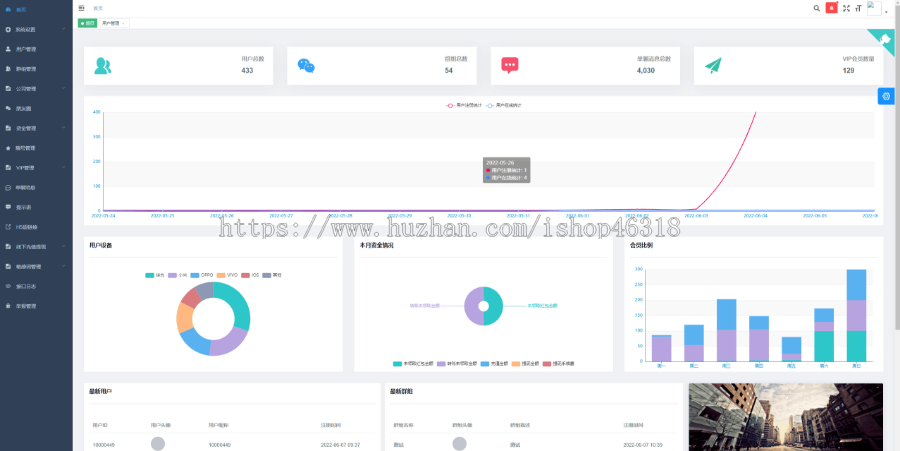Click the external link icon beside H5超链接
The image size is (900, 451).
[x=8, y=227]
